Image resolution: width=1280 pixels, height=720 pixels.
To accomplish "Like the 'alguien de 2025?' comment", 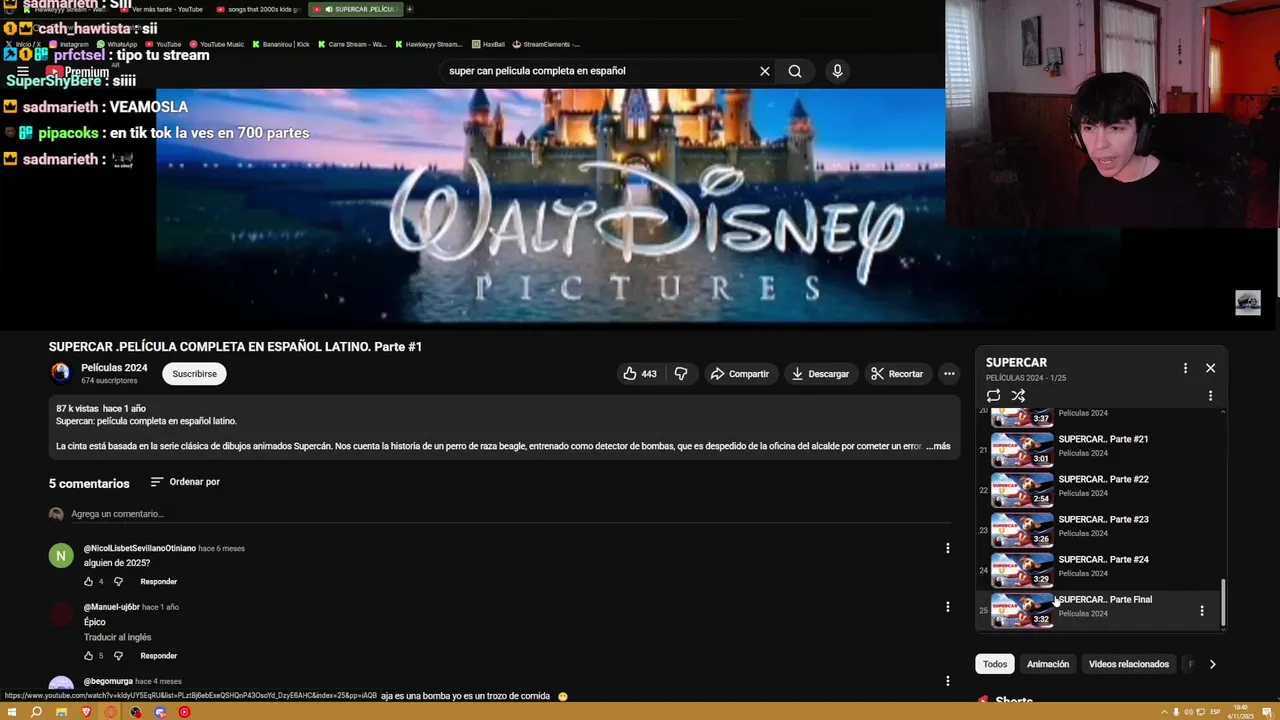I will click(88, 581).
